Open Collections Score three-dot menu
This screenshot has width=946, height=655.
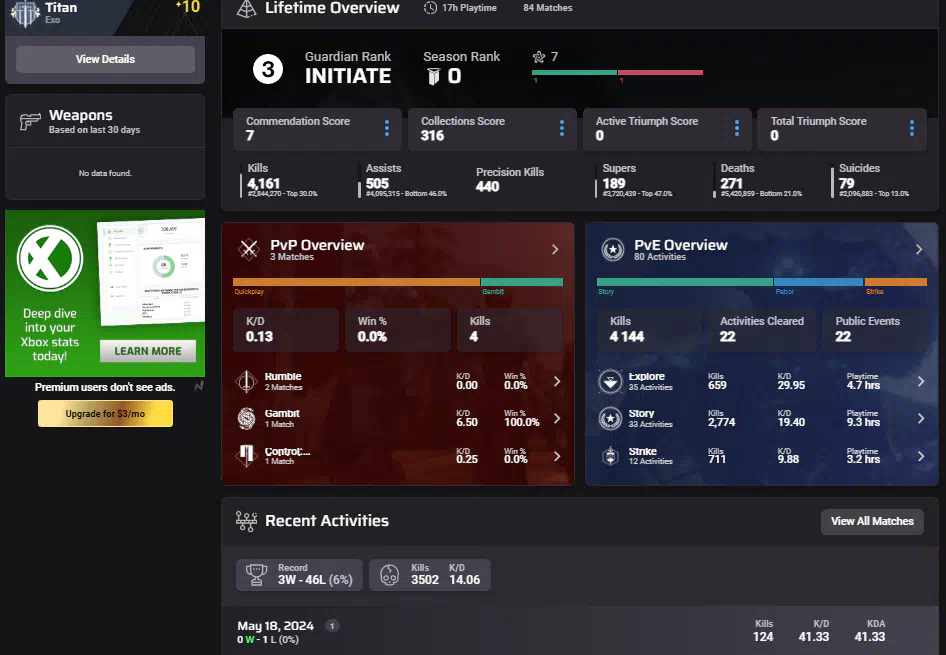pyautogui.click(x=562, y=128)
